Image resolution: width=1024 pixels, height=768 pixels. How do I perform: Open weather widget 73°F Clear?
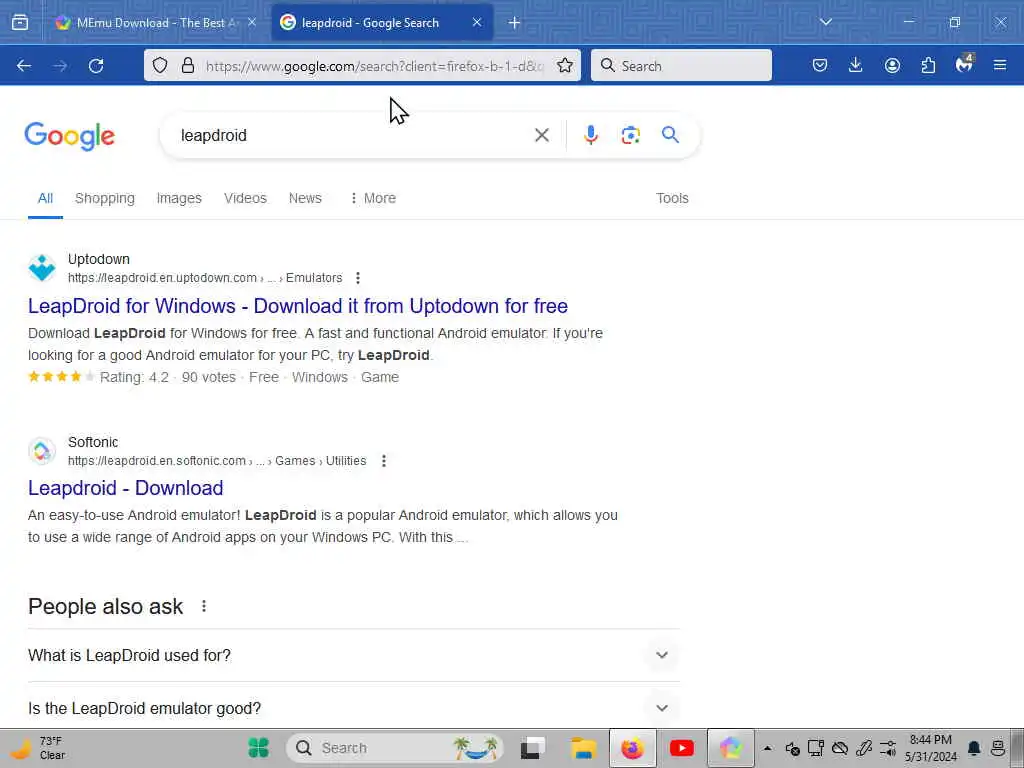[x=38, y=748]
